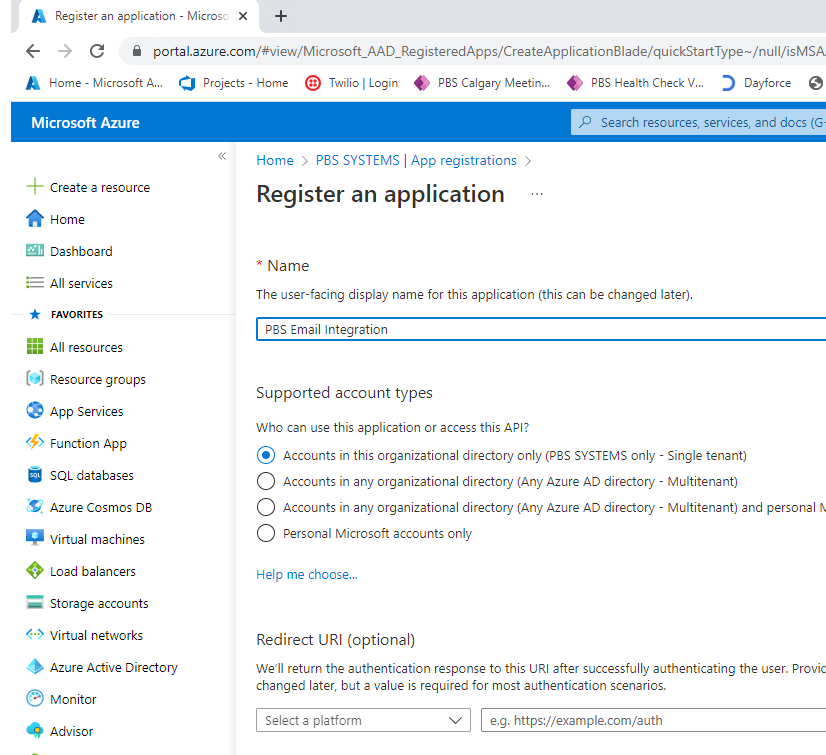Viewport: 826px width, 755px height.
Task: Click the Create a resource plus icon
Action: click(x=35, y=187)
